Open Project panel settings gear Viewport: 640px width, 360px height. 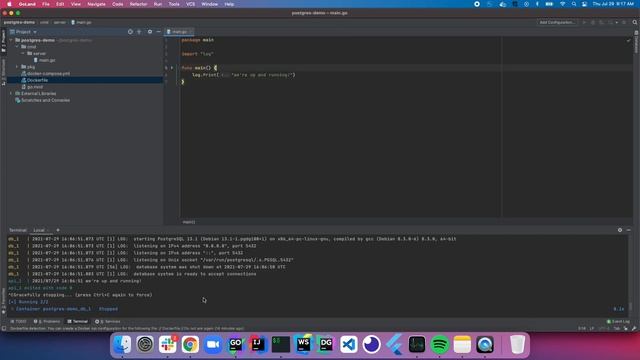150,31
